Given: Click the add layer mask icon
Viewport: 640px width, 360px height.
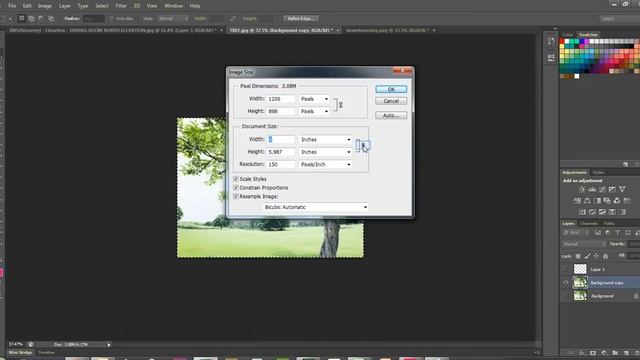Looking at the screenshot, I should [x=593, y=353].
